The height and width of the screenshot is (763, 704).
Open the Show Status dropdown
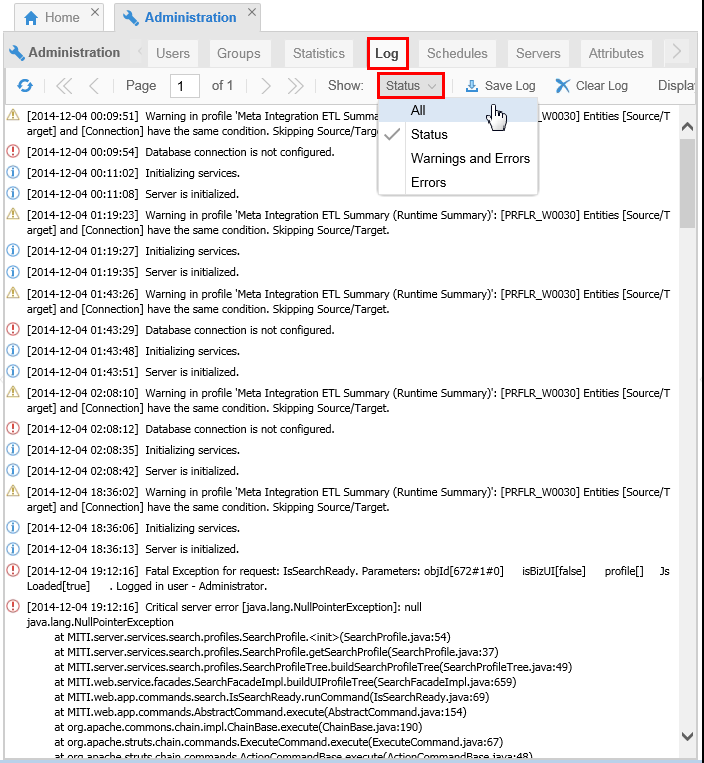coord(410,86)
